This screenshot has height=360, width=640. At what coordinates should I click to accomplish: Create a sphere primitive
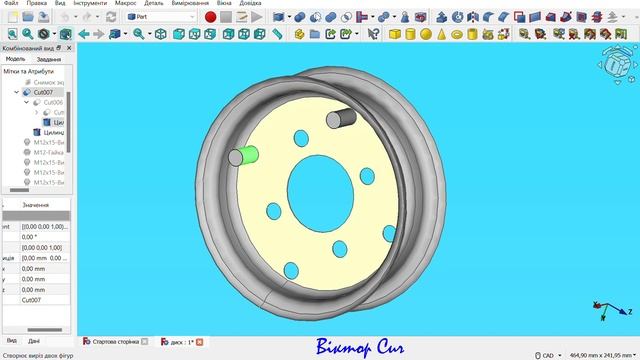click(x=426, y=34)
